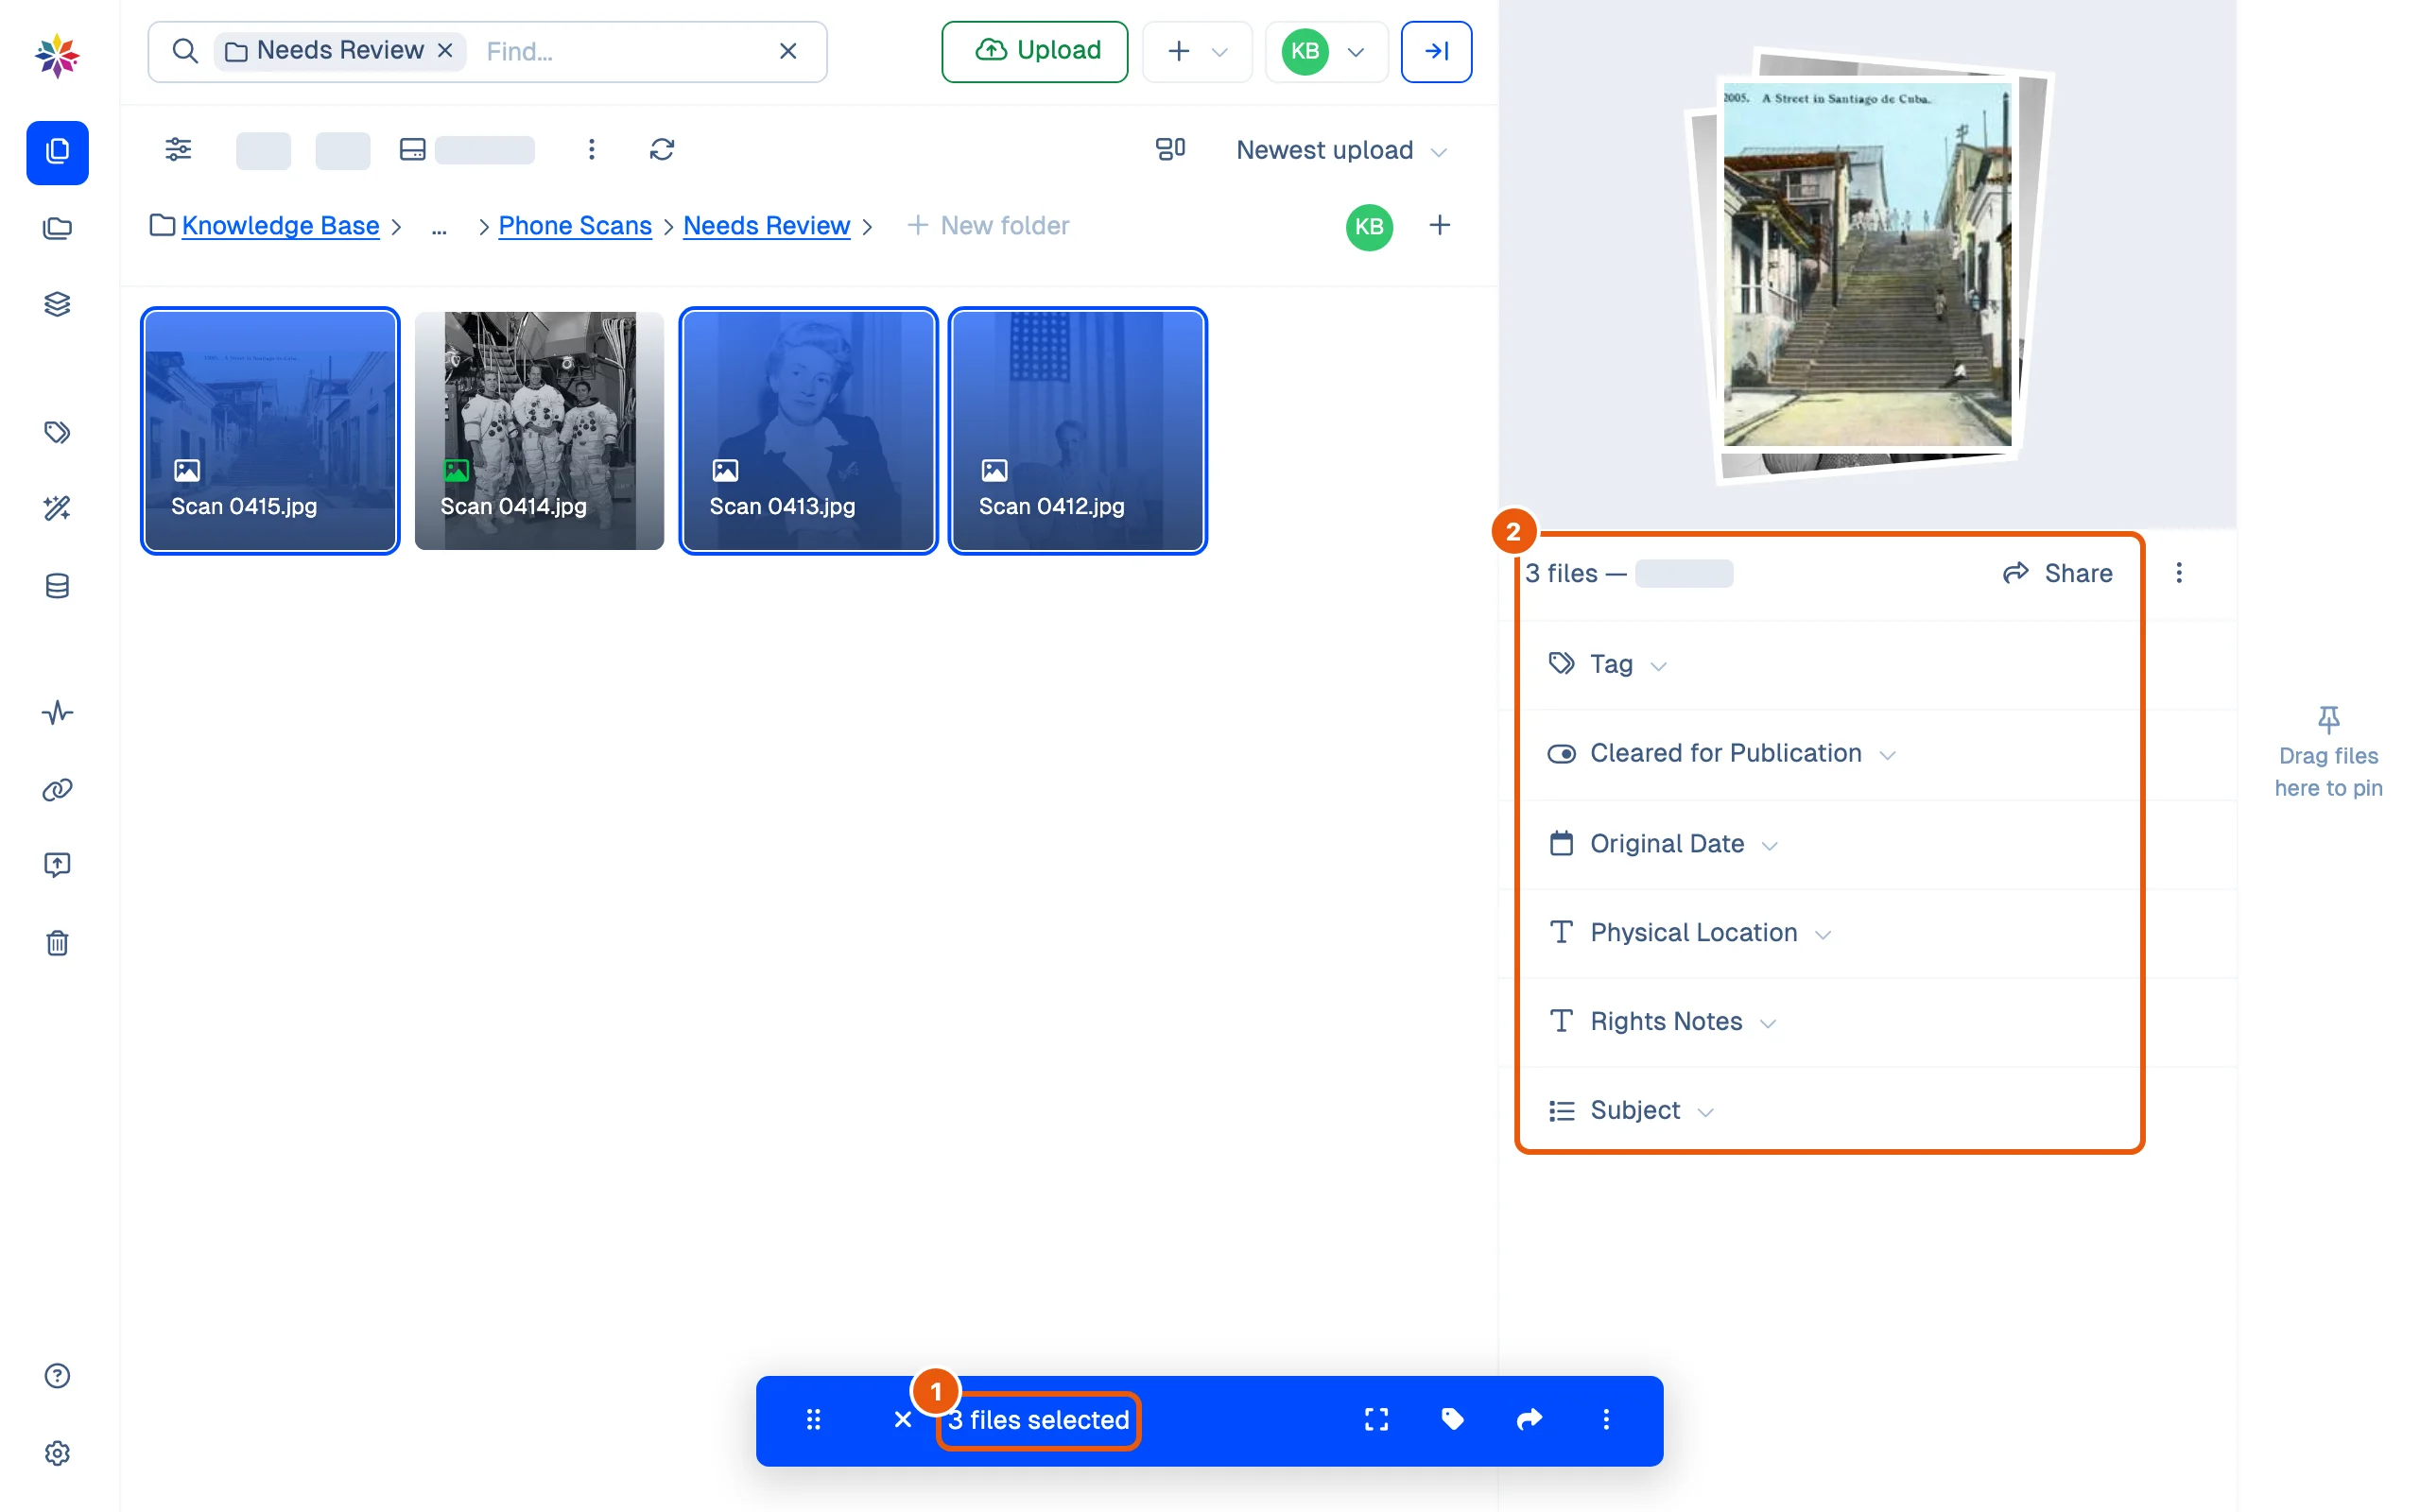
Task: Open the KB account dropdown
Action: click(1326, 51)
